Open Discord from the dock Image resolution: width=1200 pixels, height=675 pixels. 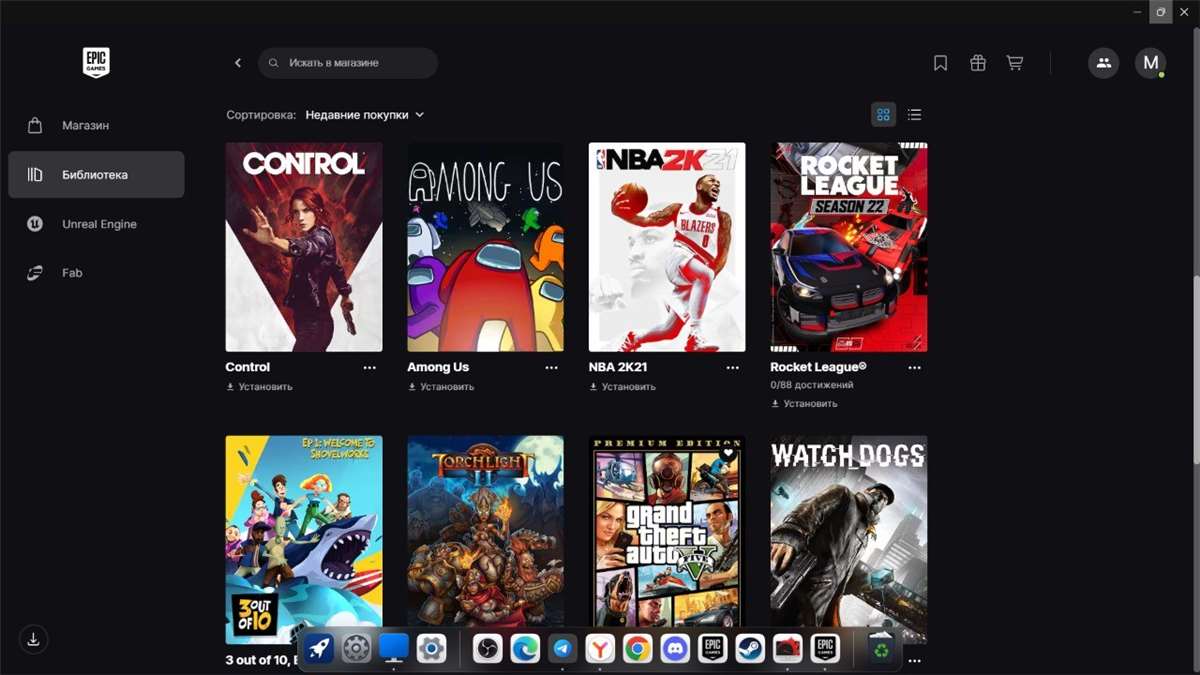pyautogui.click(x=675, y=649)
